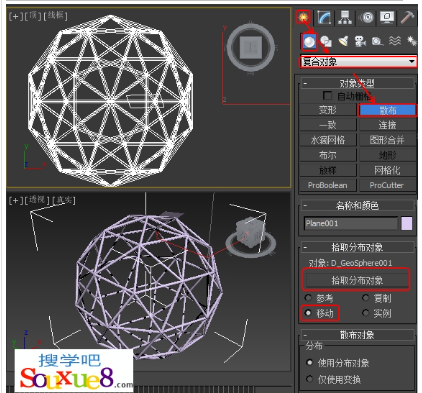The width and height of the screenshot is (422, 393).
Task: Open the Motion panel tab
Action: click(366, 17)
